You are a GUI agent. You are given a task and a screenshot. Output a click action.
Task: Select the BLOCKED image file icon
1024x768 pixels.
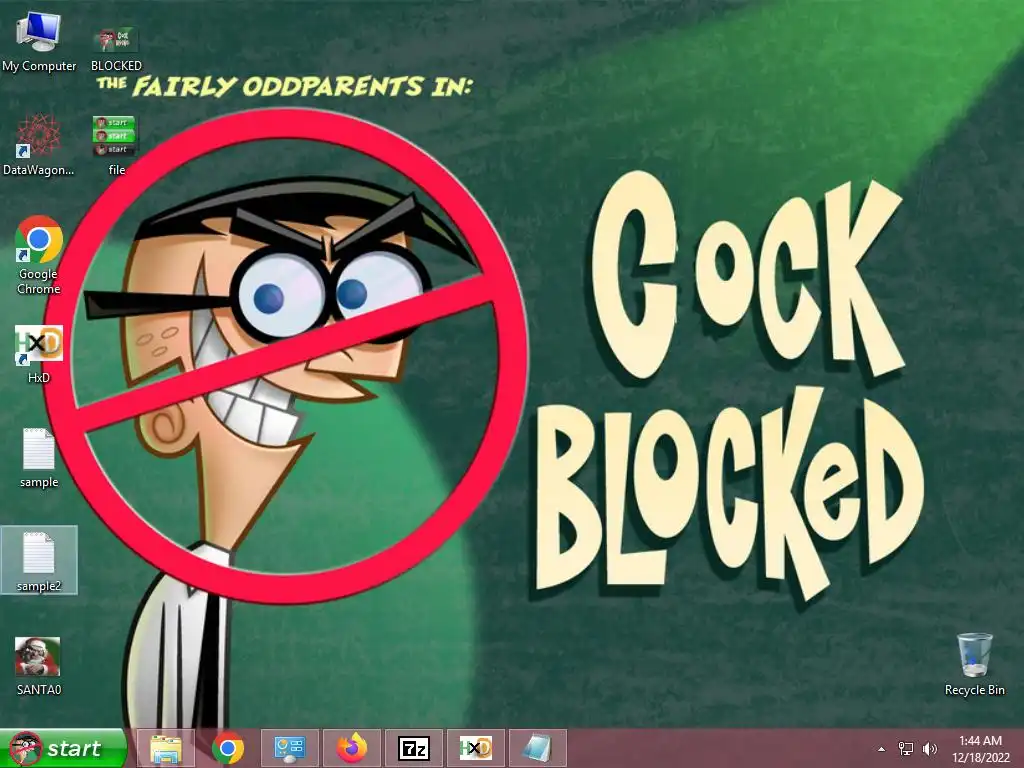(x=116, y=46)
